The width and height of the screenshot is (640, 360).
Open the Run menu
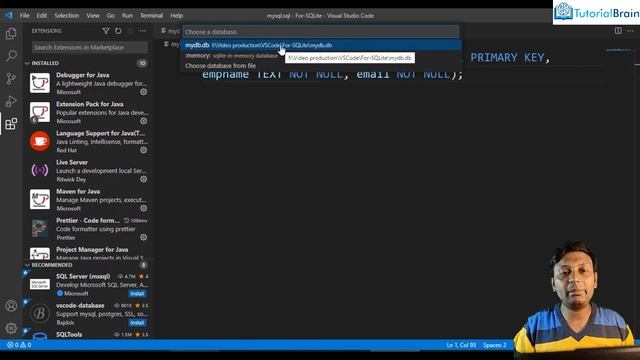127,16
